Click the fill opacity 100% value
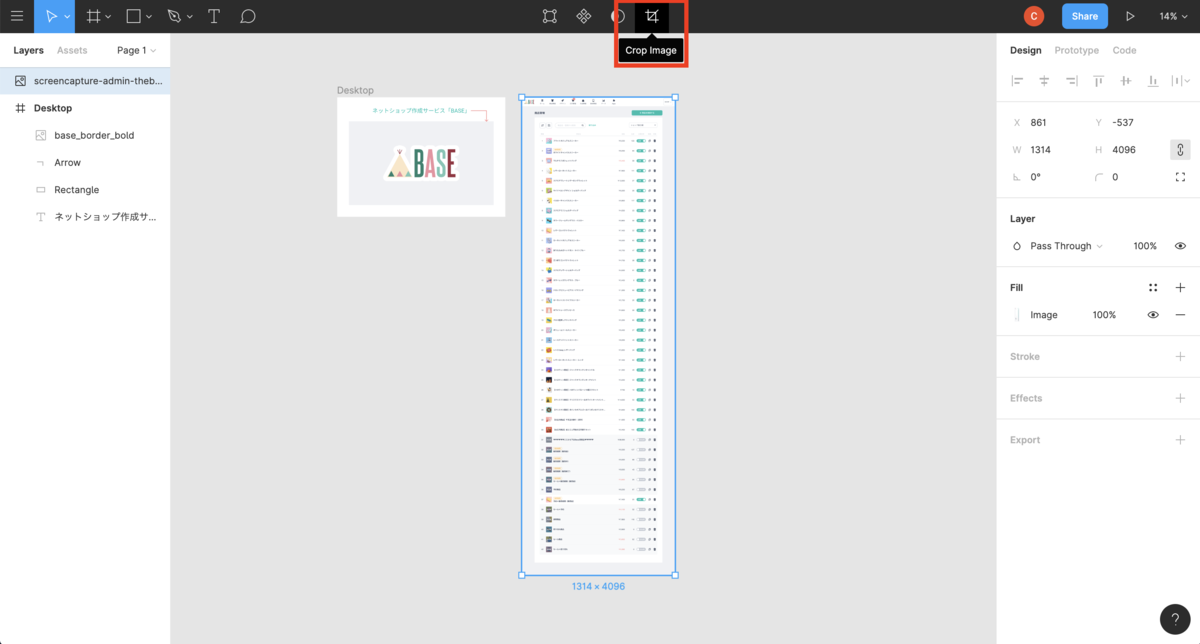 [1104, 315]
